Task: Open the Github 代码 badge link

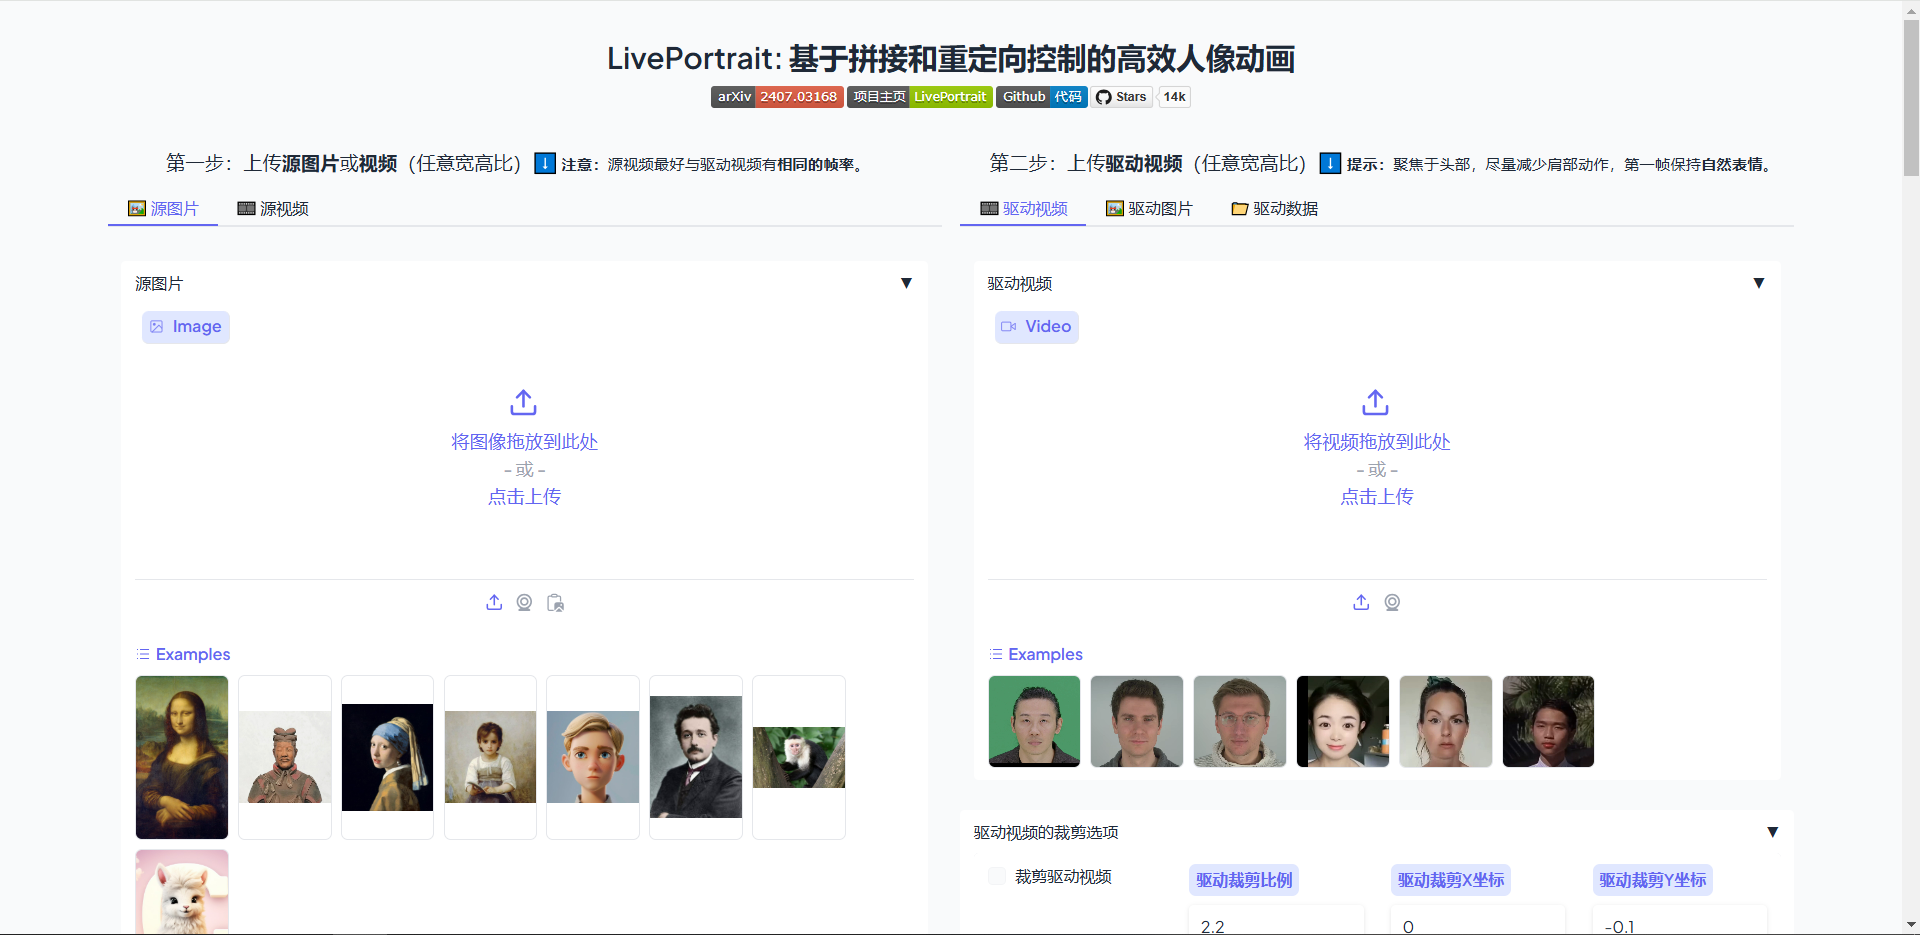Action: (1042, 97)
